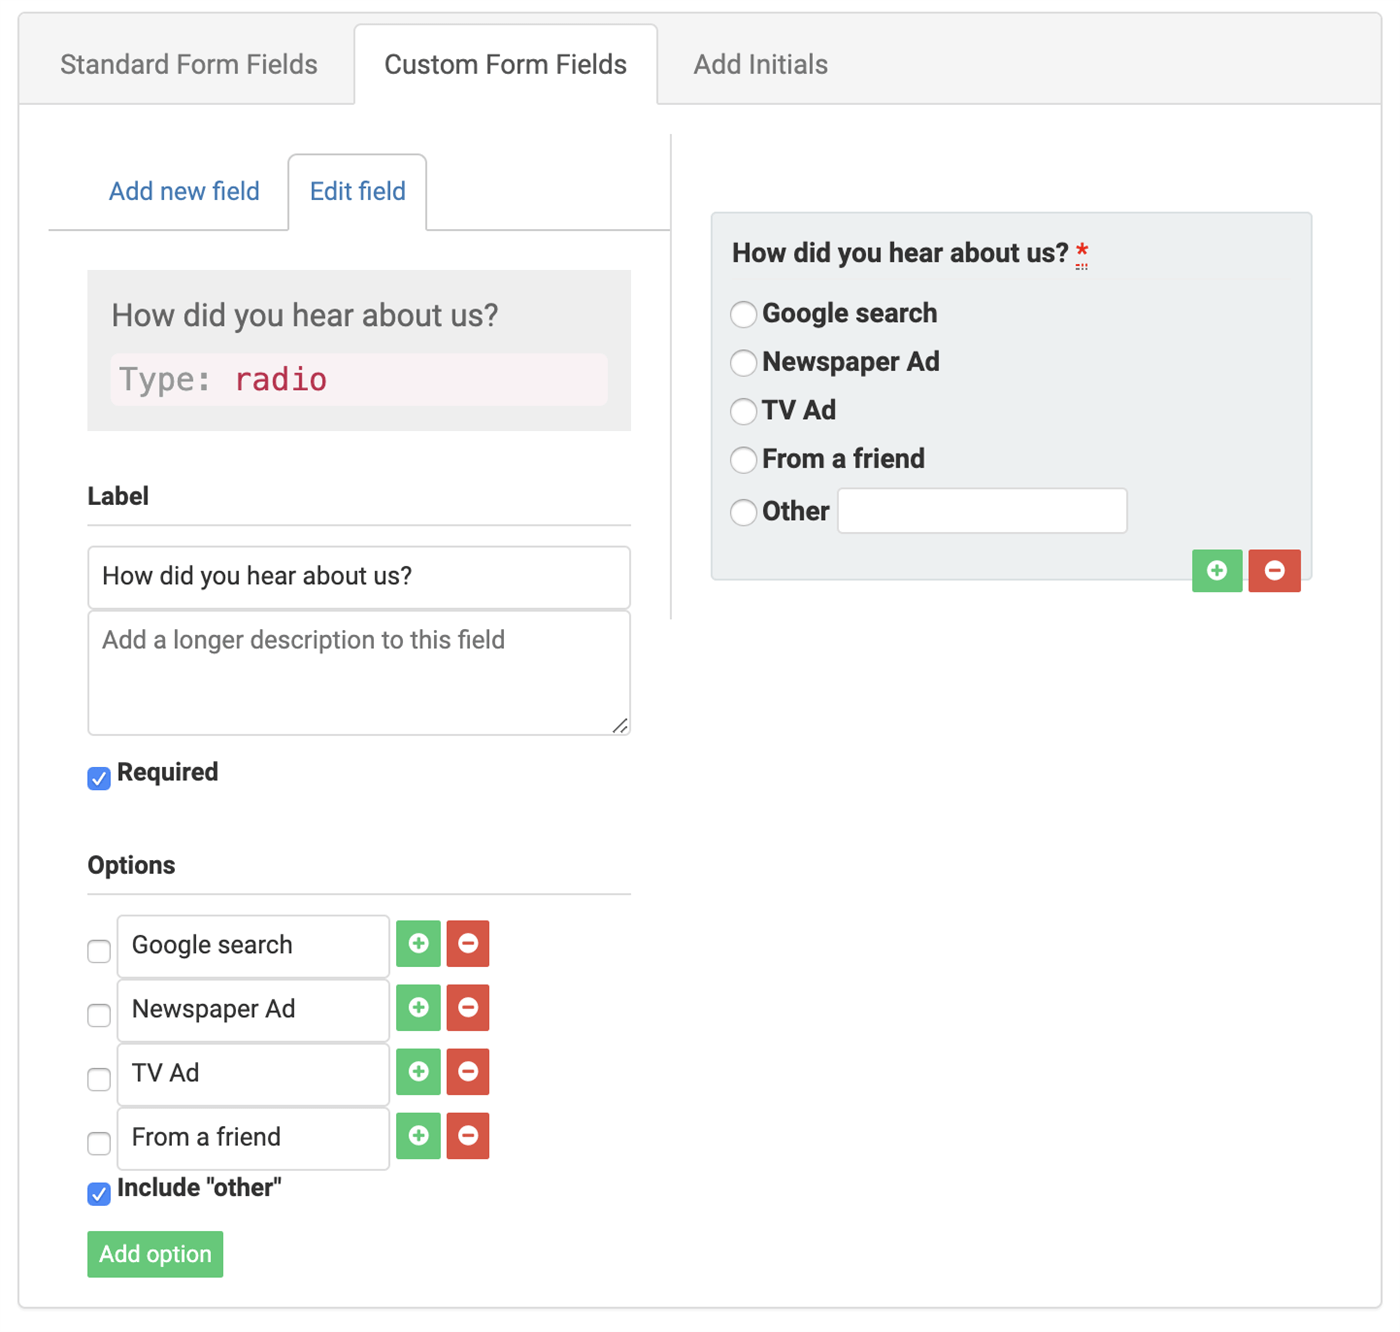
Task: Check the box next to the Google search option
Action: pyautogui.click(x=98, y=951)
